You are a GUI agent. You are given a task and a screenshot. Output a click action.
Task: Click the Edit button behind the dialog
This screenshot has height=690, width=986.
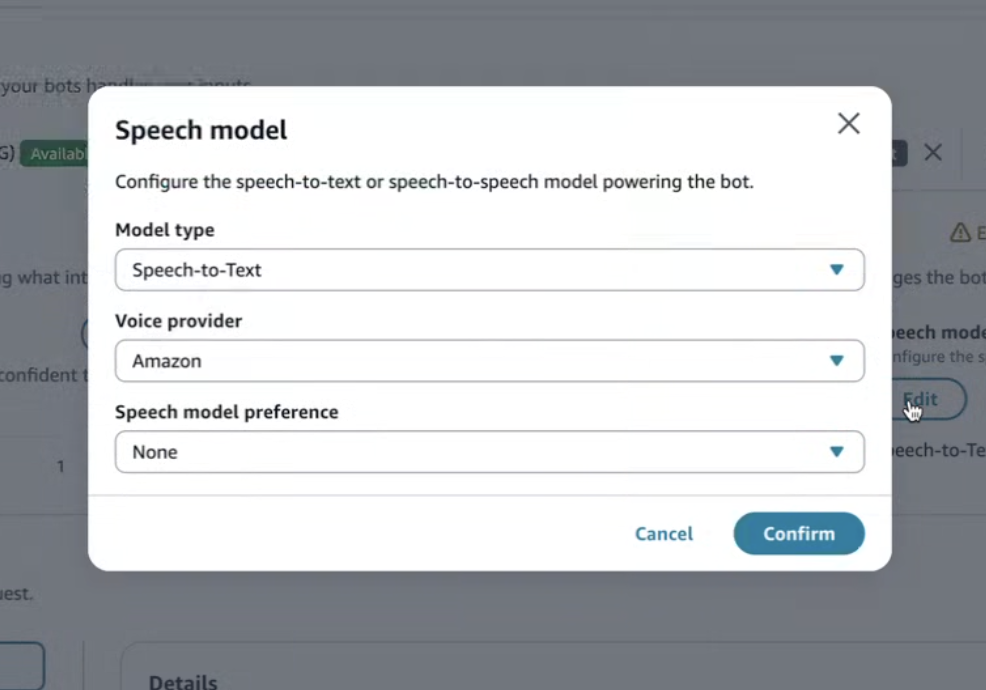[921, 399]
